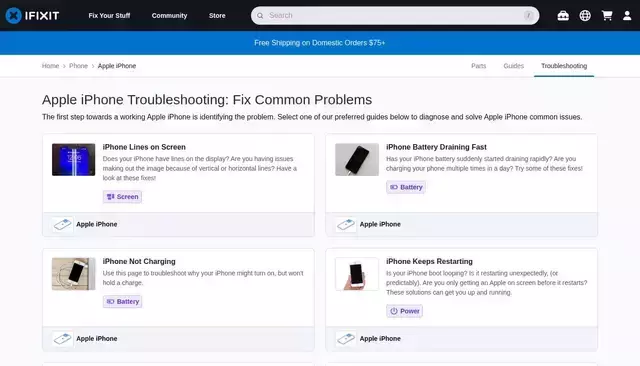Open the user account icon
This screenshot has width=640, height=366.
coord(627,16)
